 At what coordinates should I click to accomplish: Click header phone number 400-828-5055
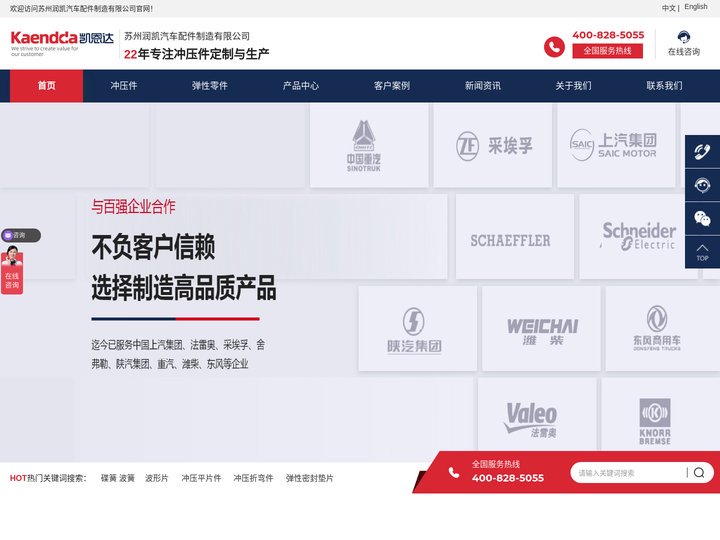pyautogui.click(x=608, y=35)
